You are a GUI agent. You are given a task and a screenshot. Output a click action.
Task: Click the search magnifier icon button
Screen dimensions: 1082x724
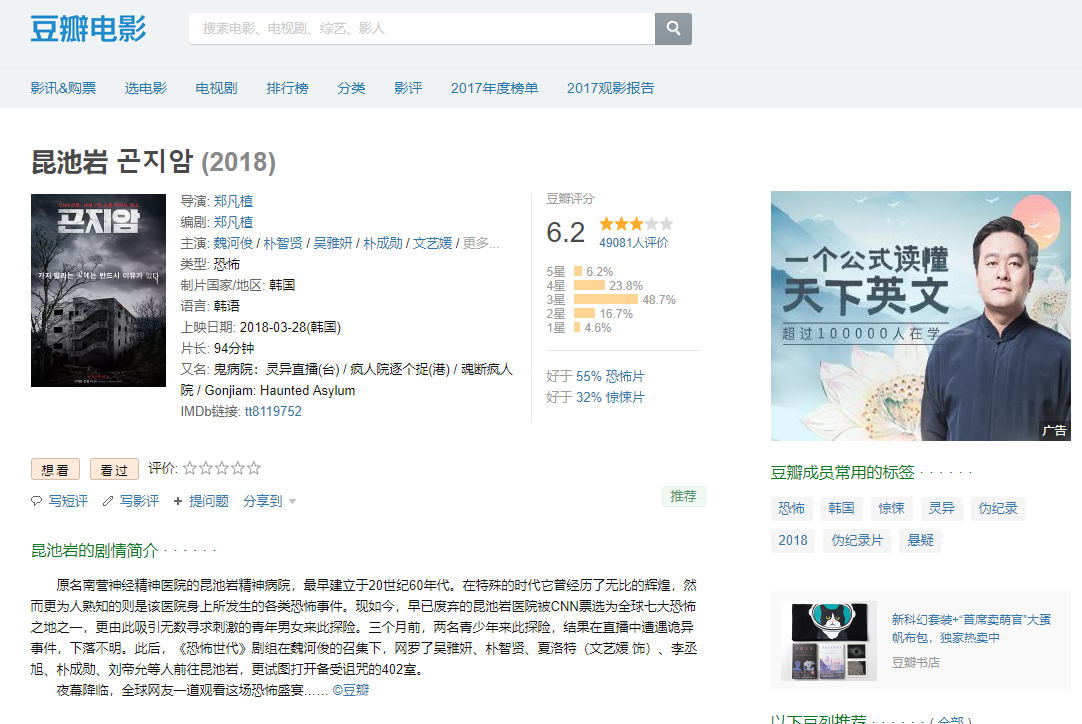(x=673, y=29)
